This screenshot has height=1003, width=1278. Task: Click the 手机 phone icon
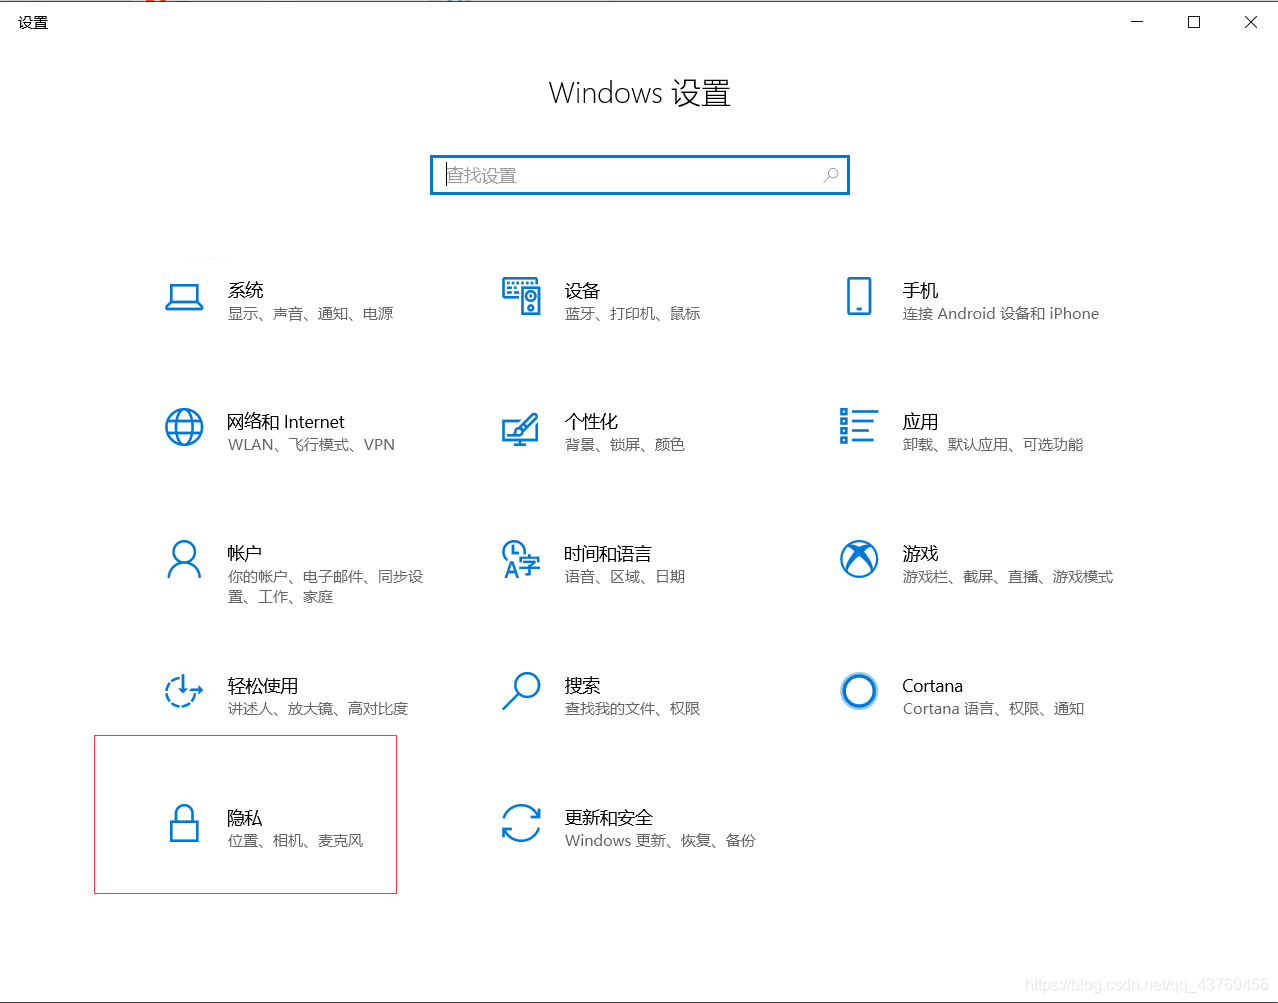[x=859, y=296]
